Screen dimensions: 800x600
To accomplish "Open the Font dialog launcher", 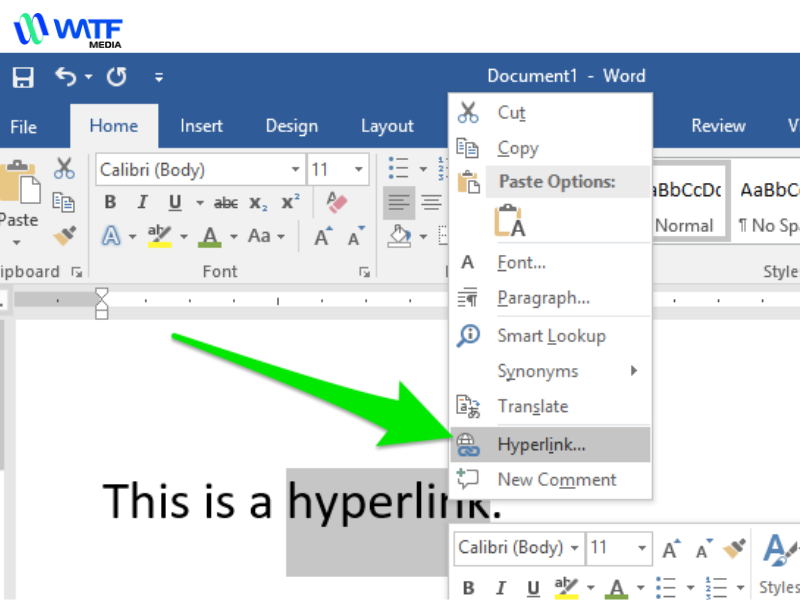I will click(x=364, y=272).
